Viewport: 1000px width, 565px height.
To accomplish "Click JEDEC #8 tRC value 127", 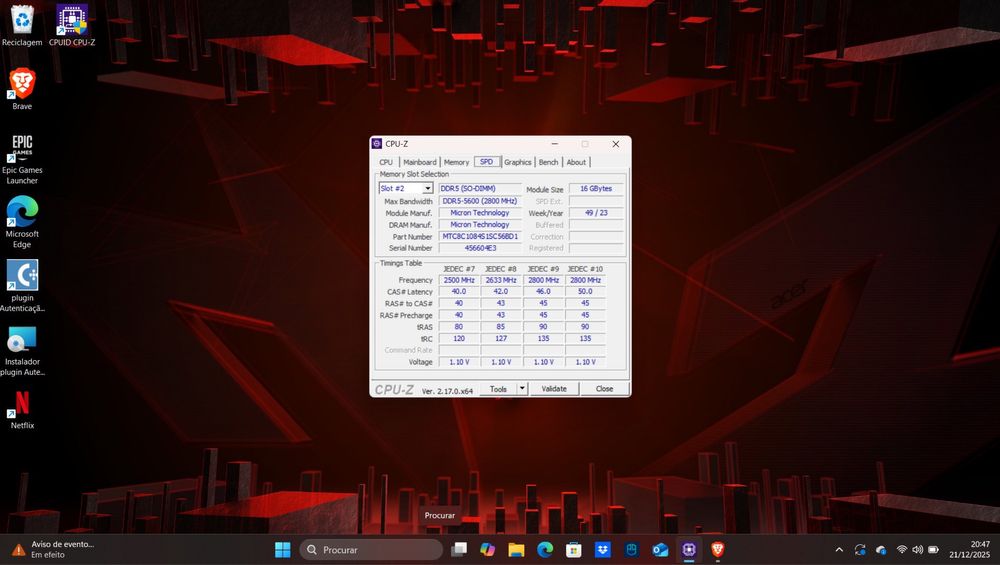I will click(501, 339).
